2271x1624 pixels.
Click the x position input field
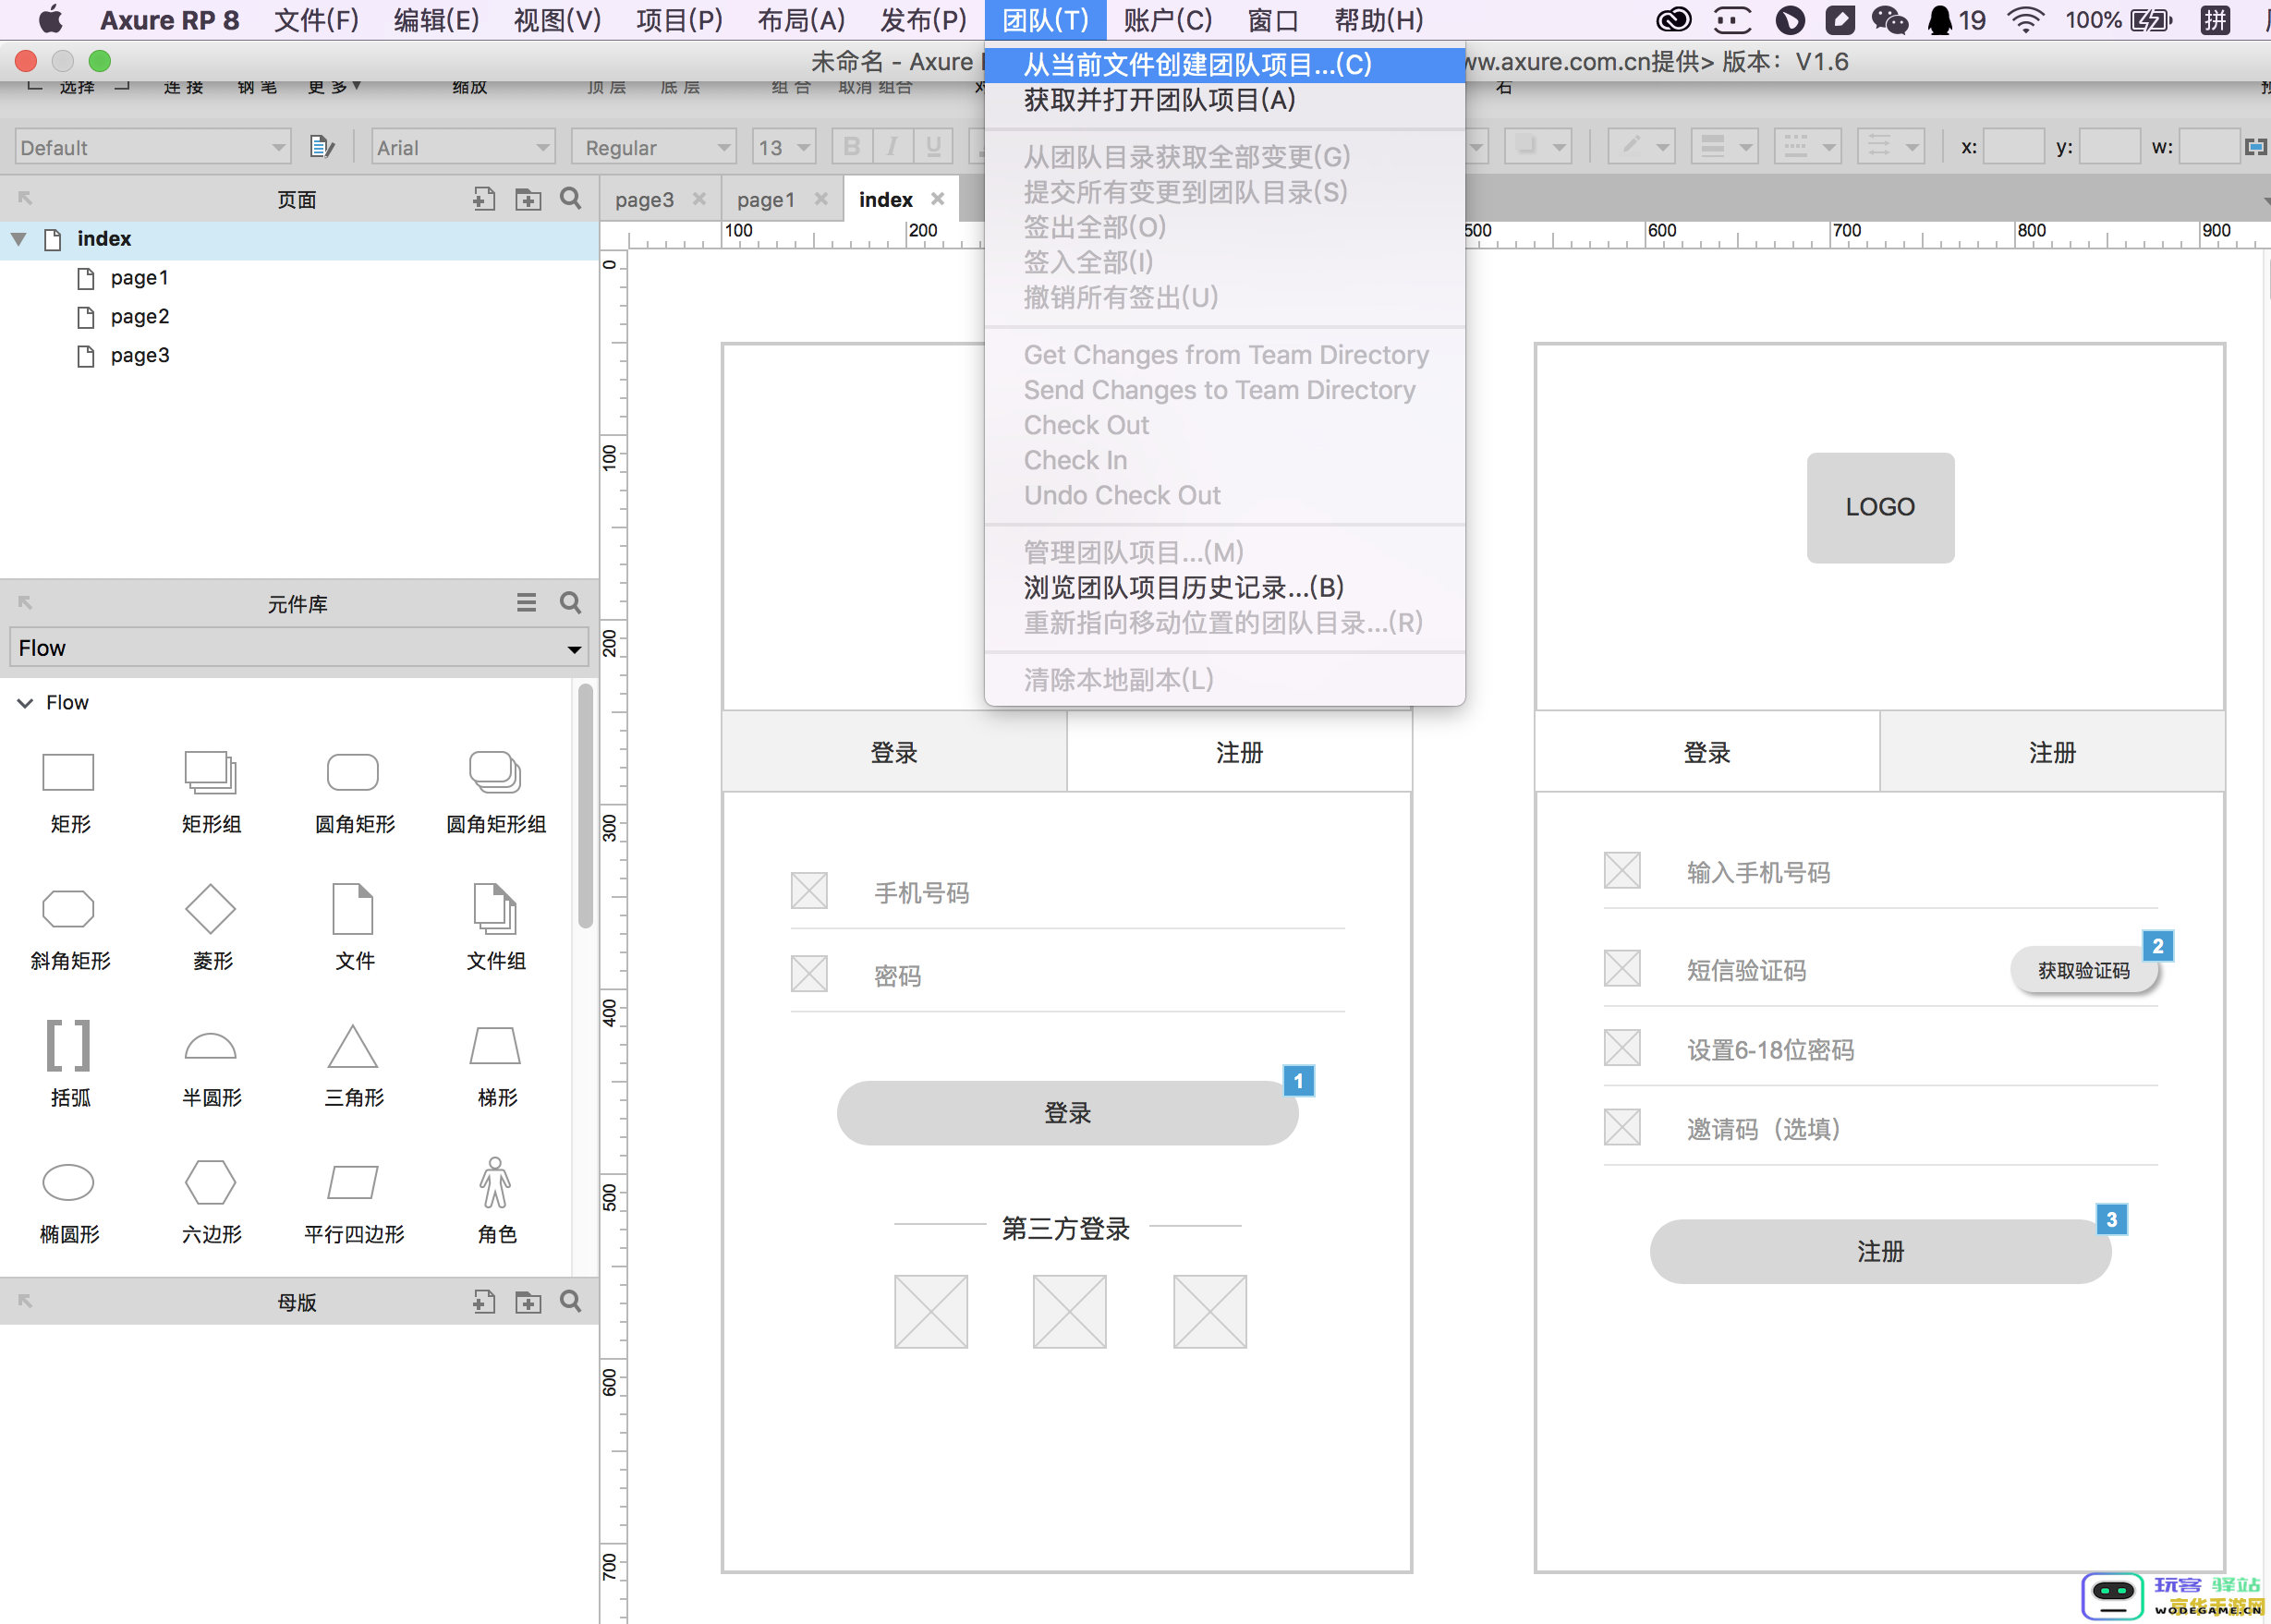2013,147
